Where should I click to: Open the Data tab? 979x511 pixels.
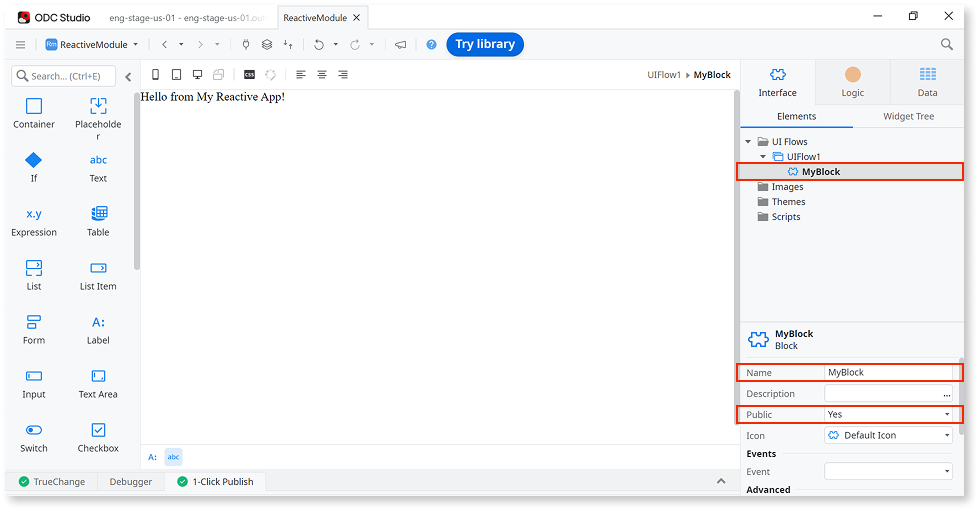pos(927,82)
